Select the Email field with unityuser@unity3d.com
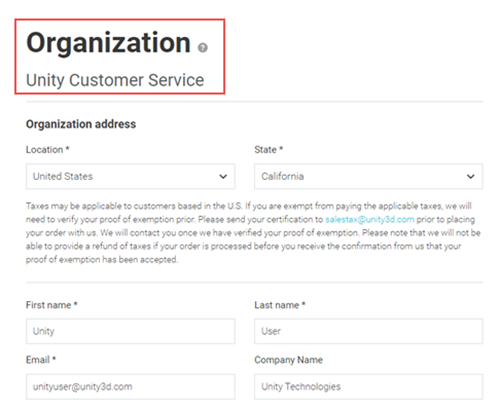The height and width of the screenshot is (408, 500). [x=130, y=387]
